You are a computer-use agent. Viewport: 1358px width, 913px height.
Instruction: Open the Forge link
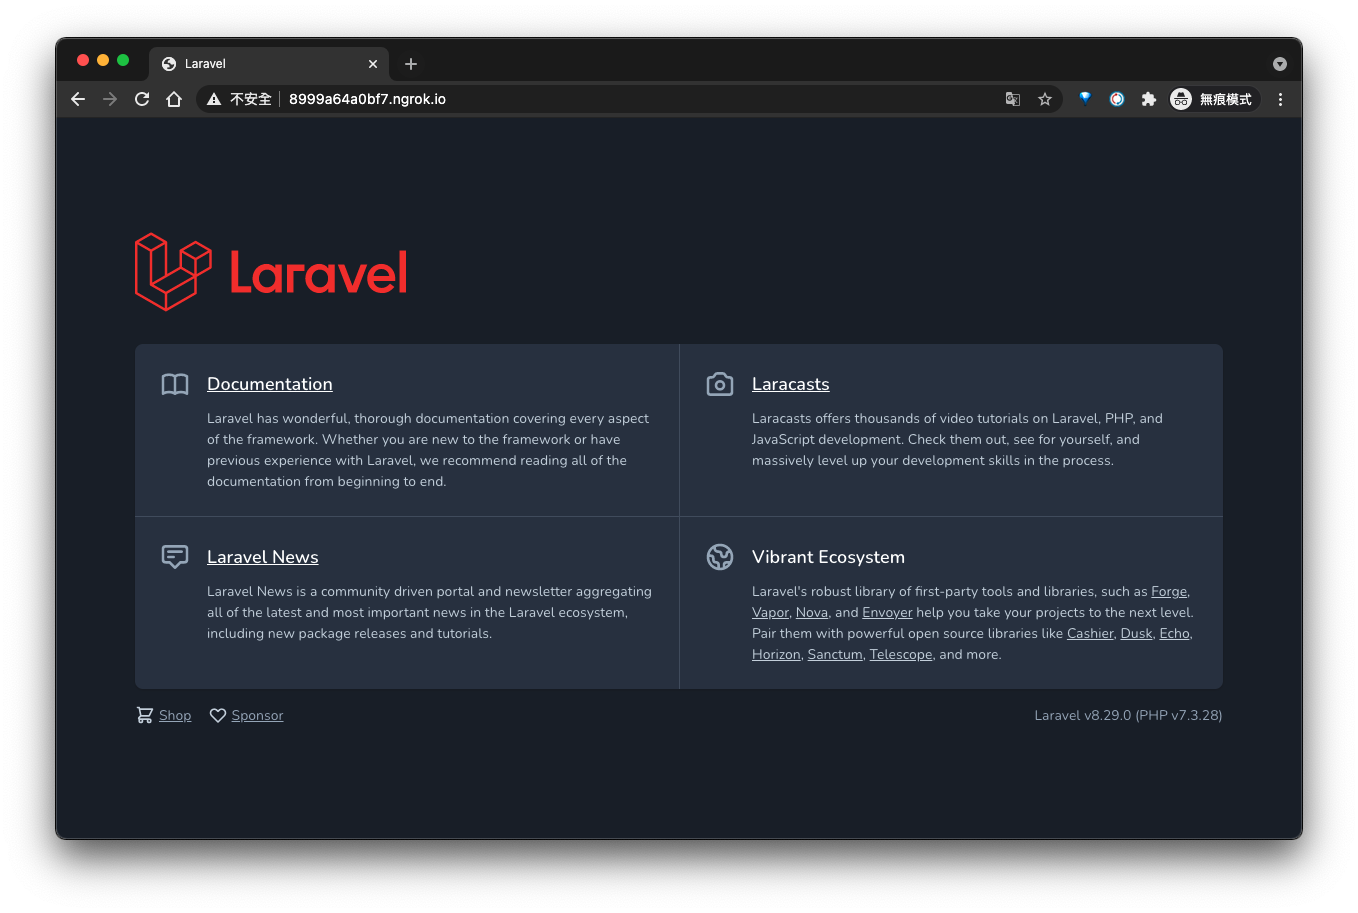click(1169, 591)
